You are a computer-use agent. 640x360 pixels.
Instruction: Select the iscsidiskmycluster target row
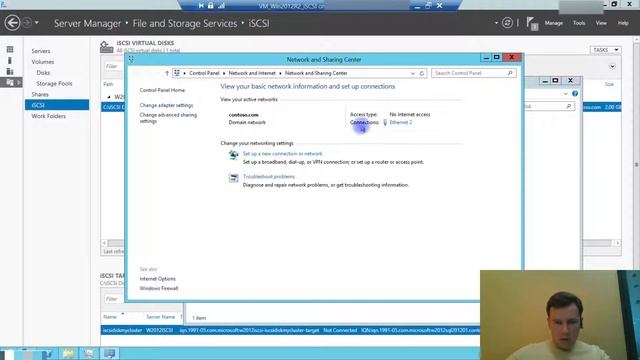pyautogui.click(x=290, y=330)
